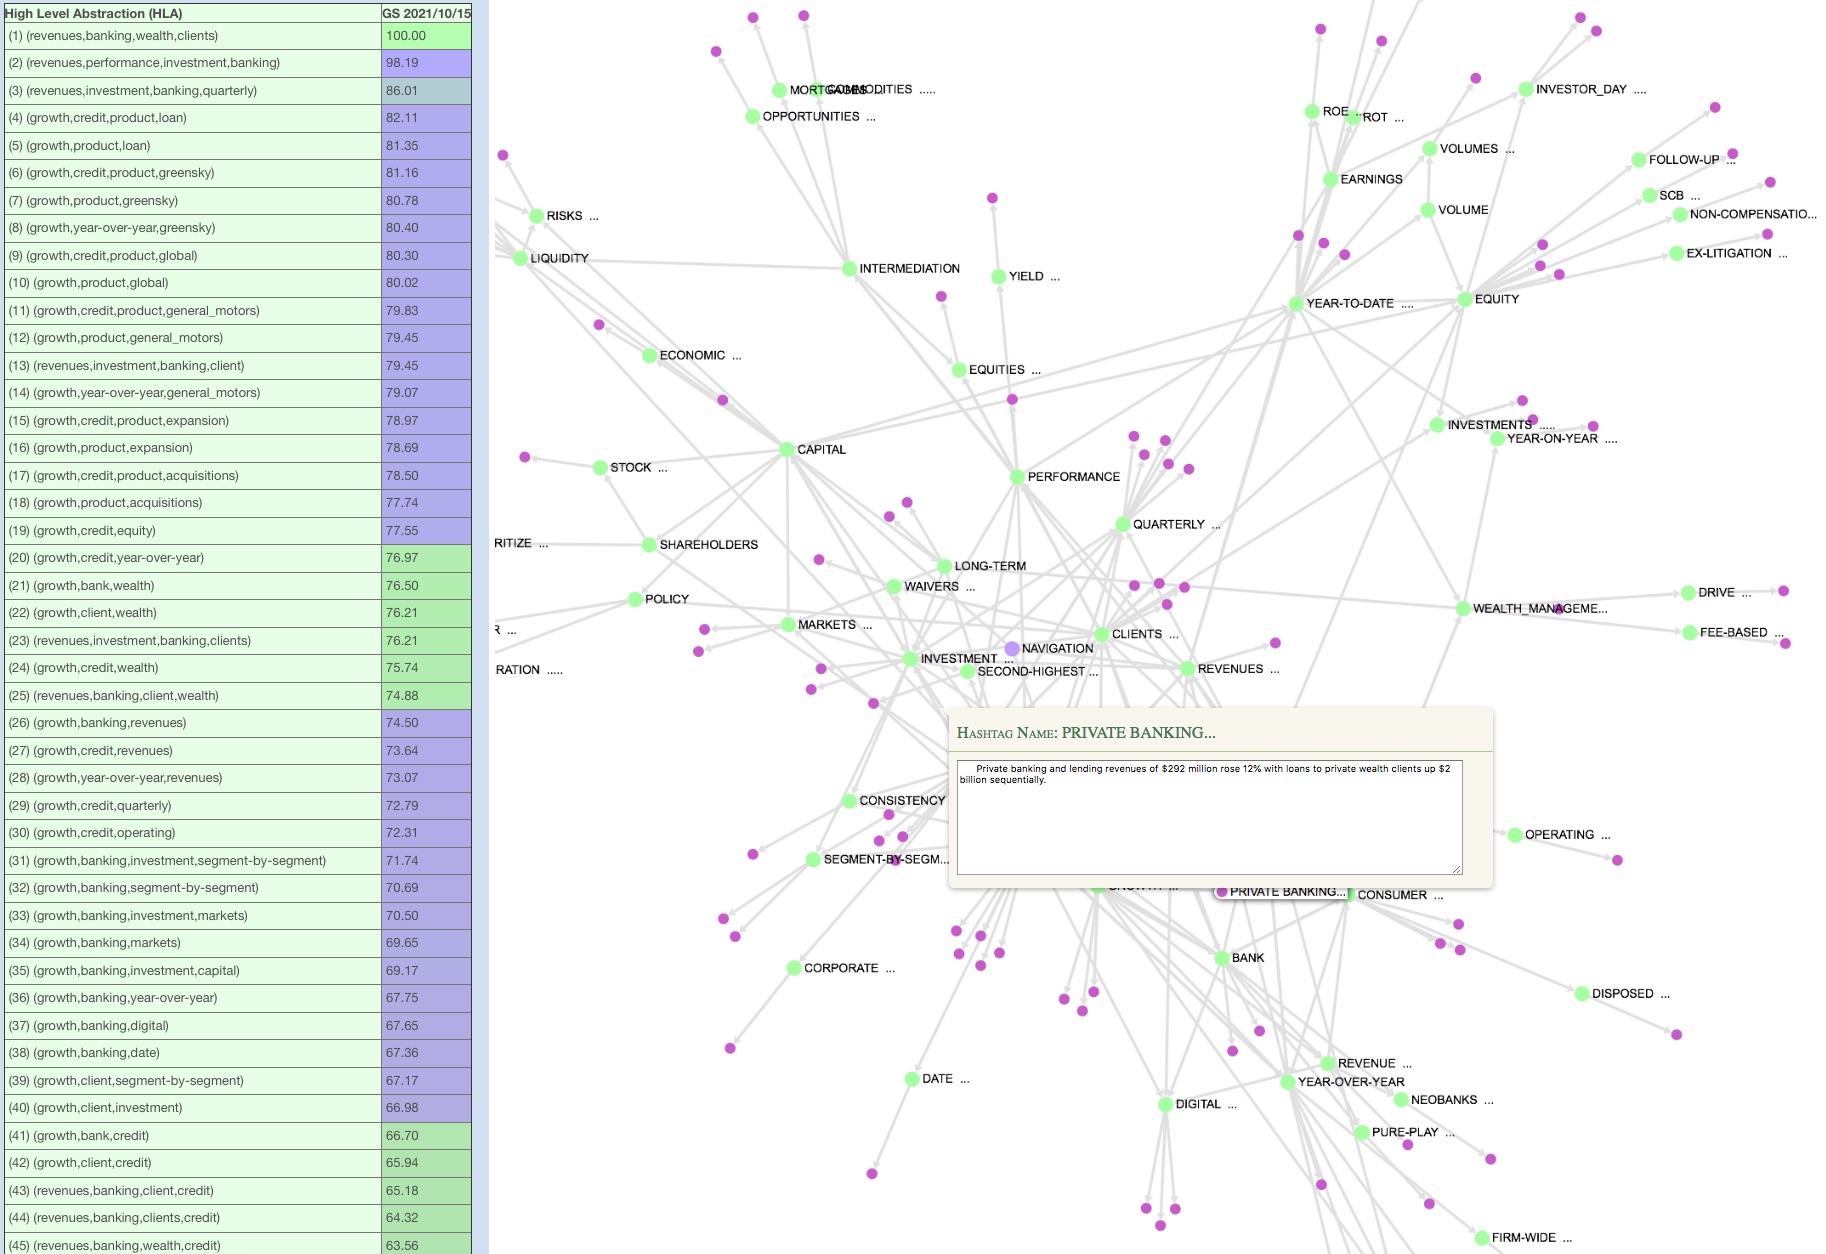Select the MARKETS node dot
The height and width of the screenshot is (1254, 1826).
coord(788,625)
